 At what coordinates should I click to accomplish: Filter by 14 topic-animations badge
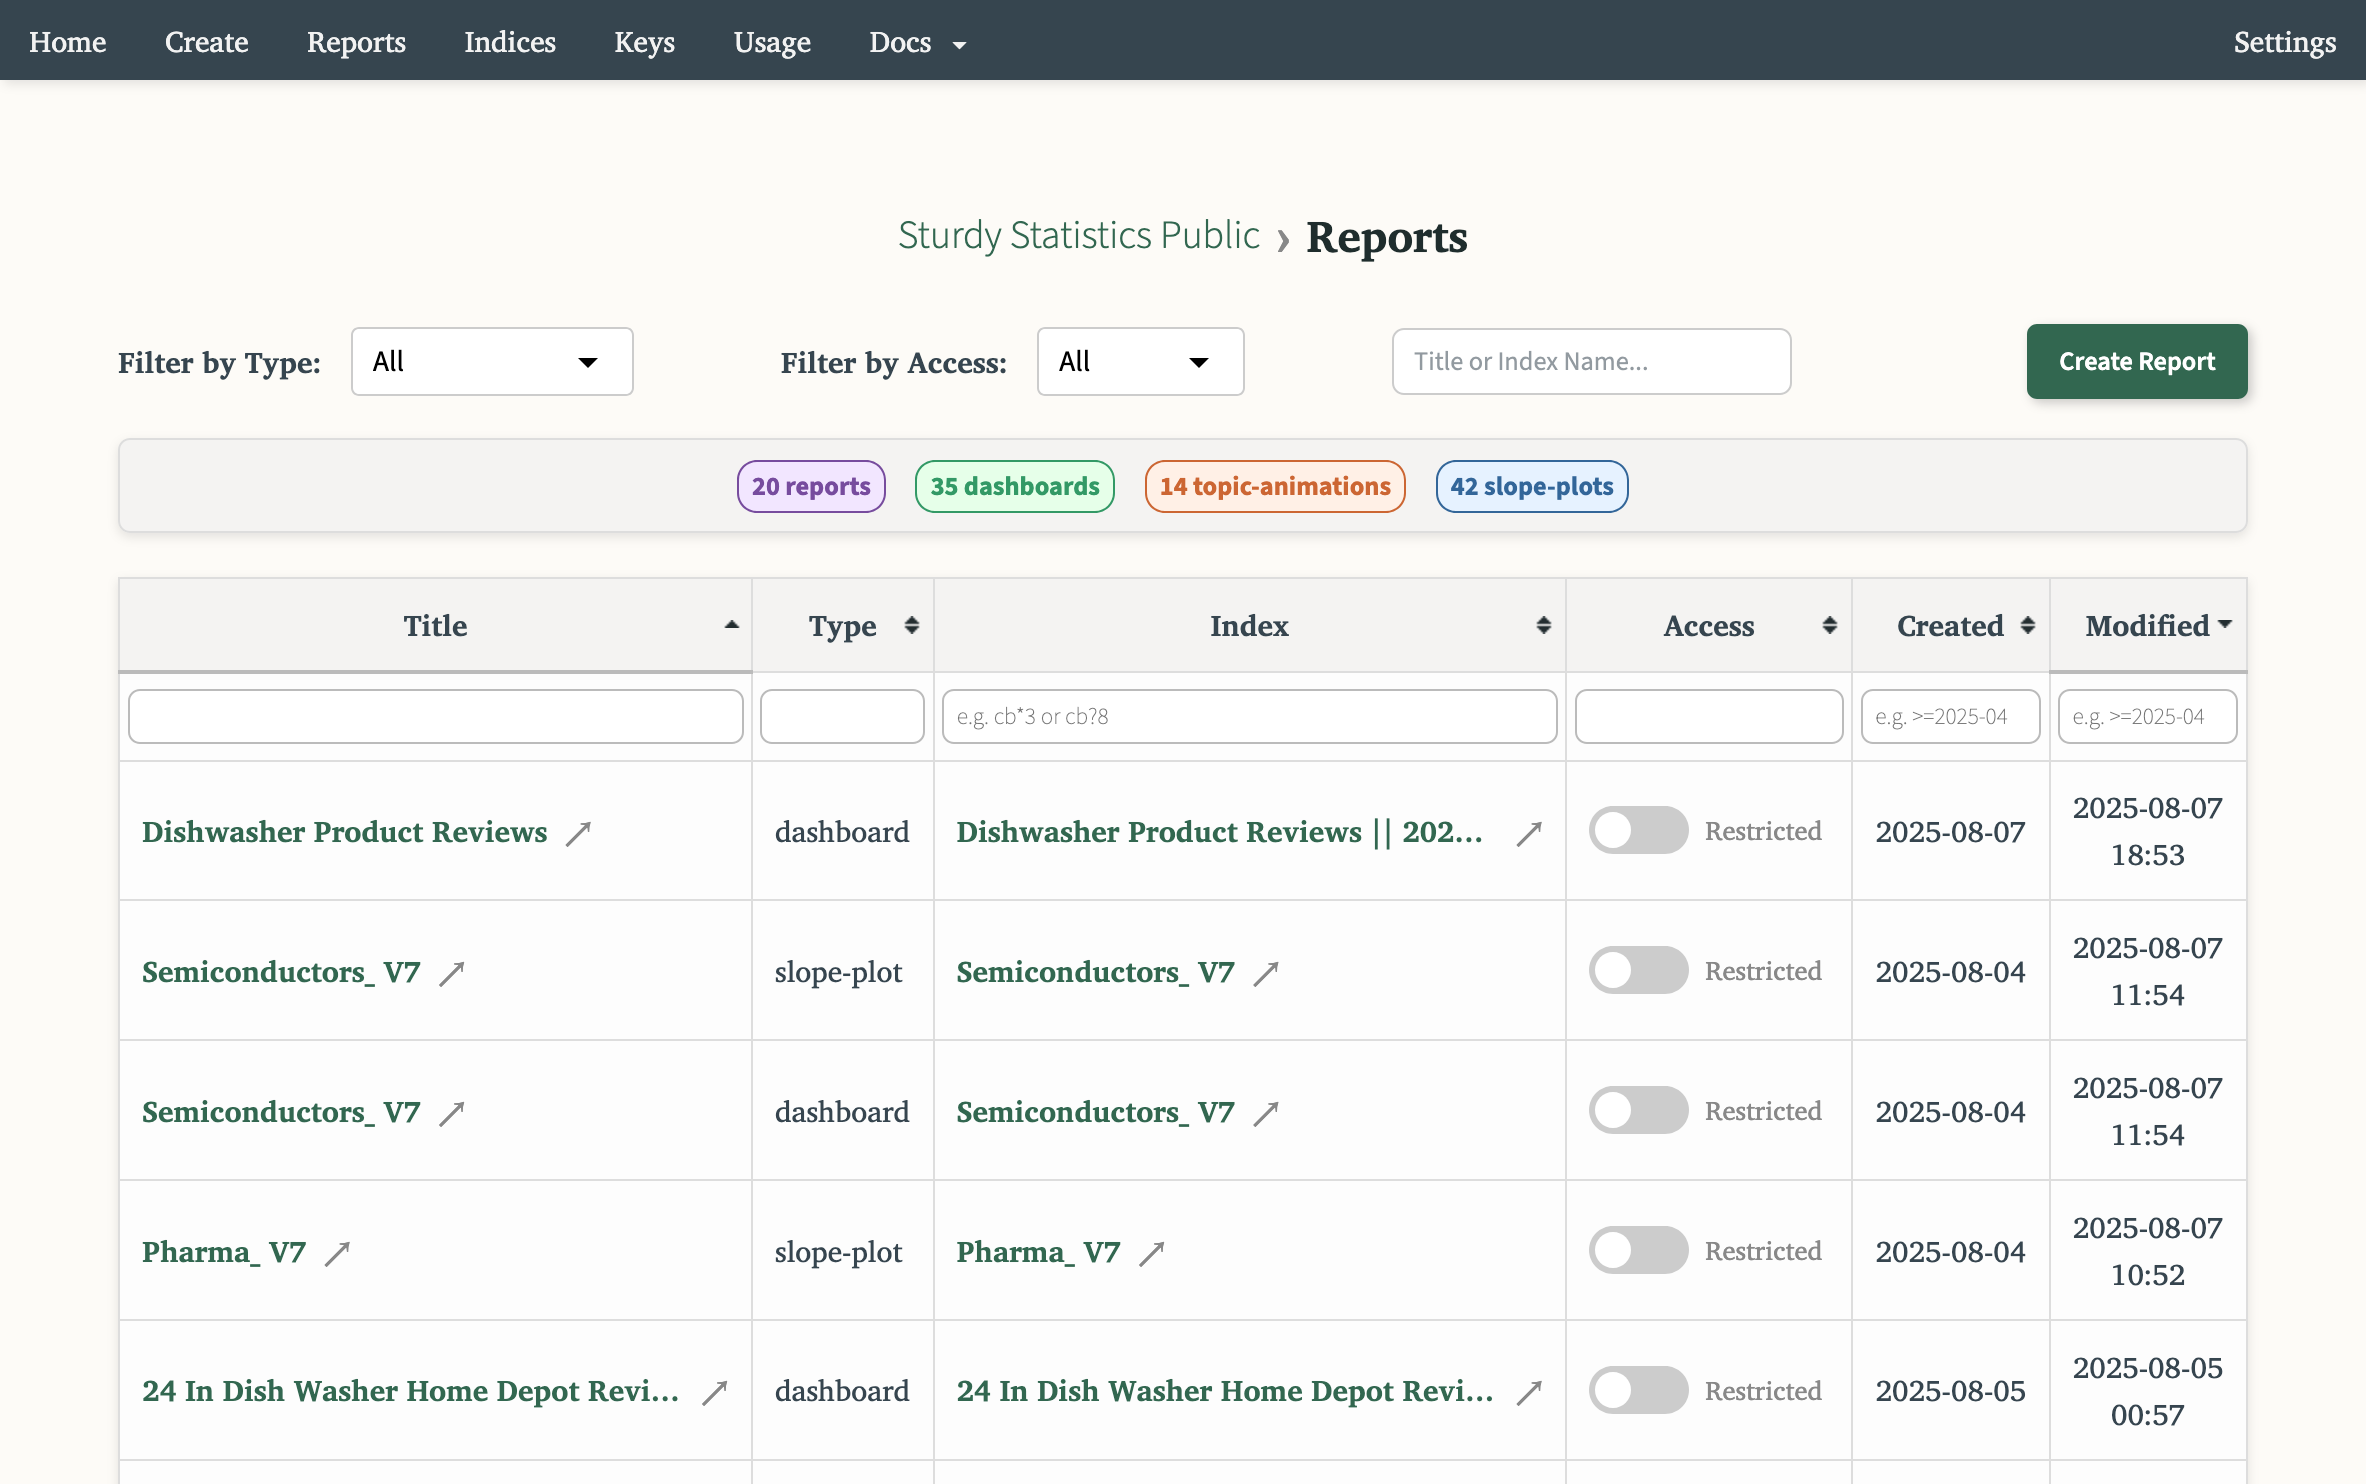(x=1274, y=487)
